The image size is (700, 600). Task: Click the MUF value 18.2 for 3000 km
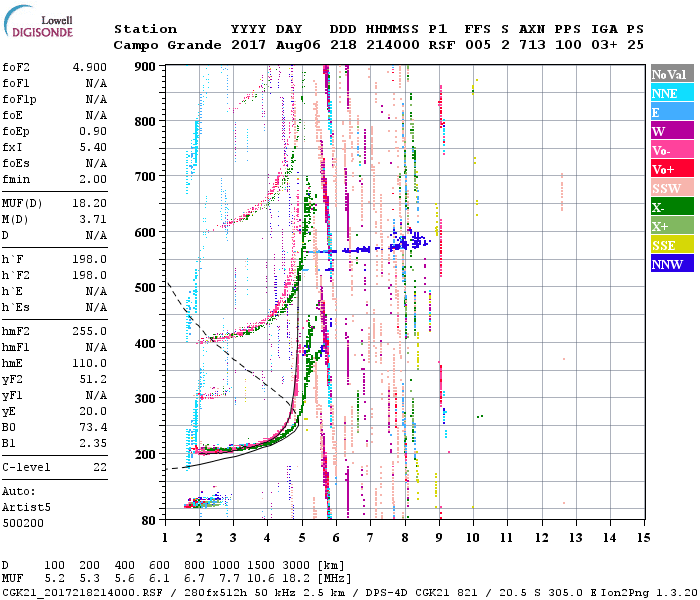click(x=296, y=579)
